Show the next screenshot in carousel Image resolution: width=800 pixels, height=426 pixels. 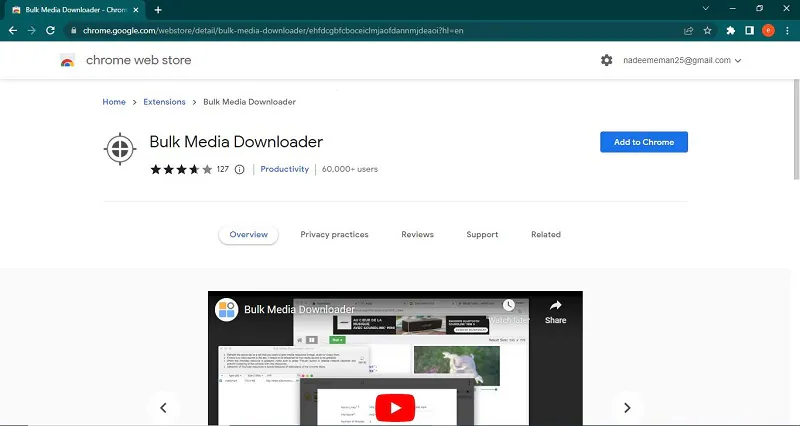tap(627, 408)
